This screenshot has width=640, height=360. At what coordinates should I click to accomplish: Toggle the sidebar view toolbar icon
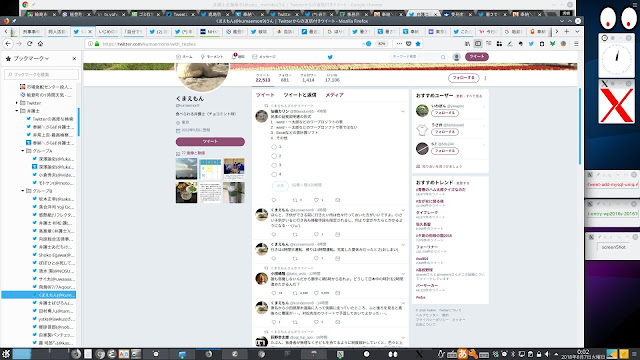(x=478, y=44)
